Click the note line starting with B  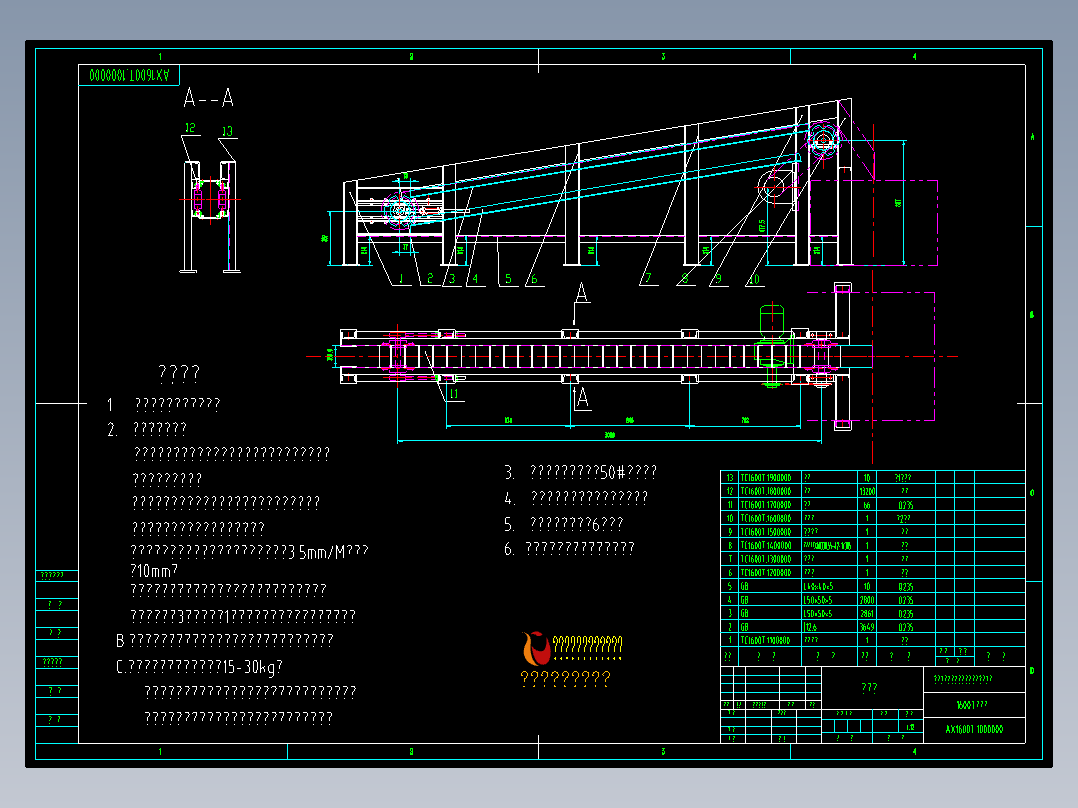point(225,640)
